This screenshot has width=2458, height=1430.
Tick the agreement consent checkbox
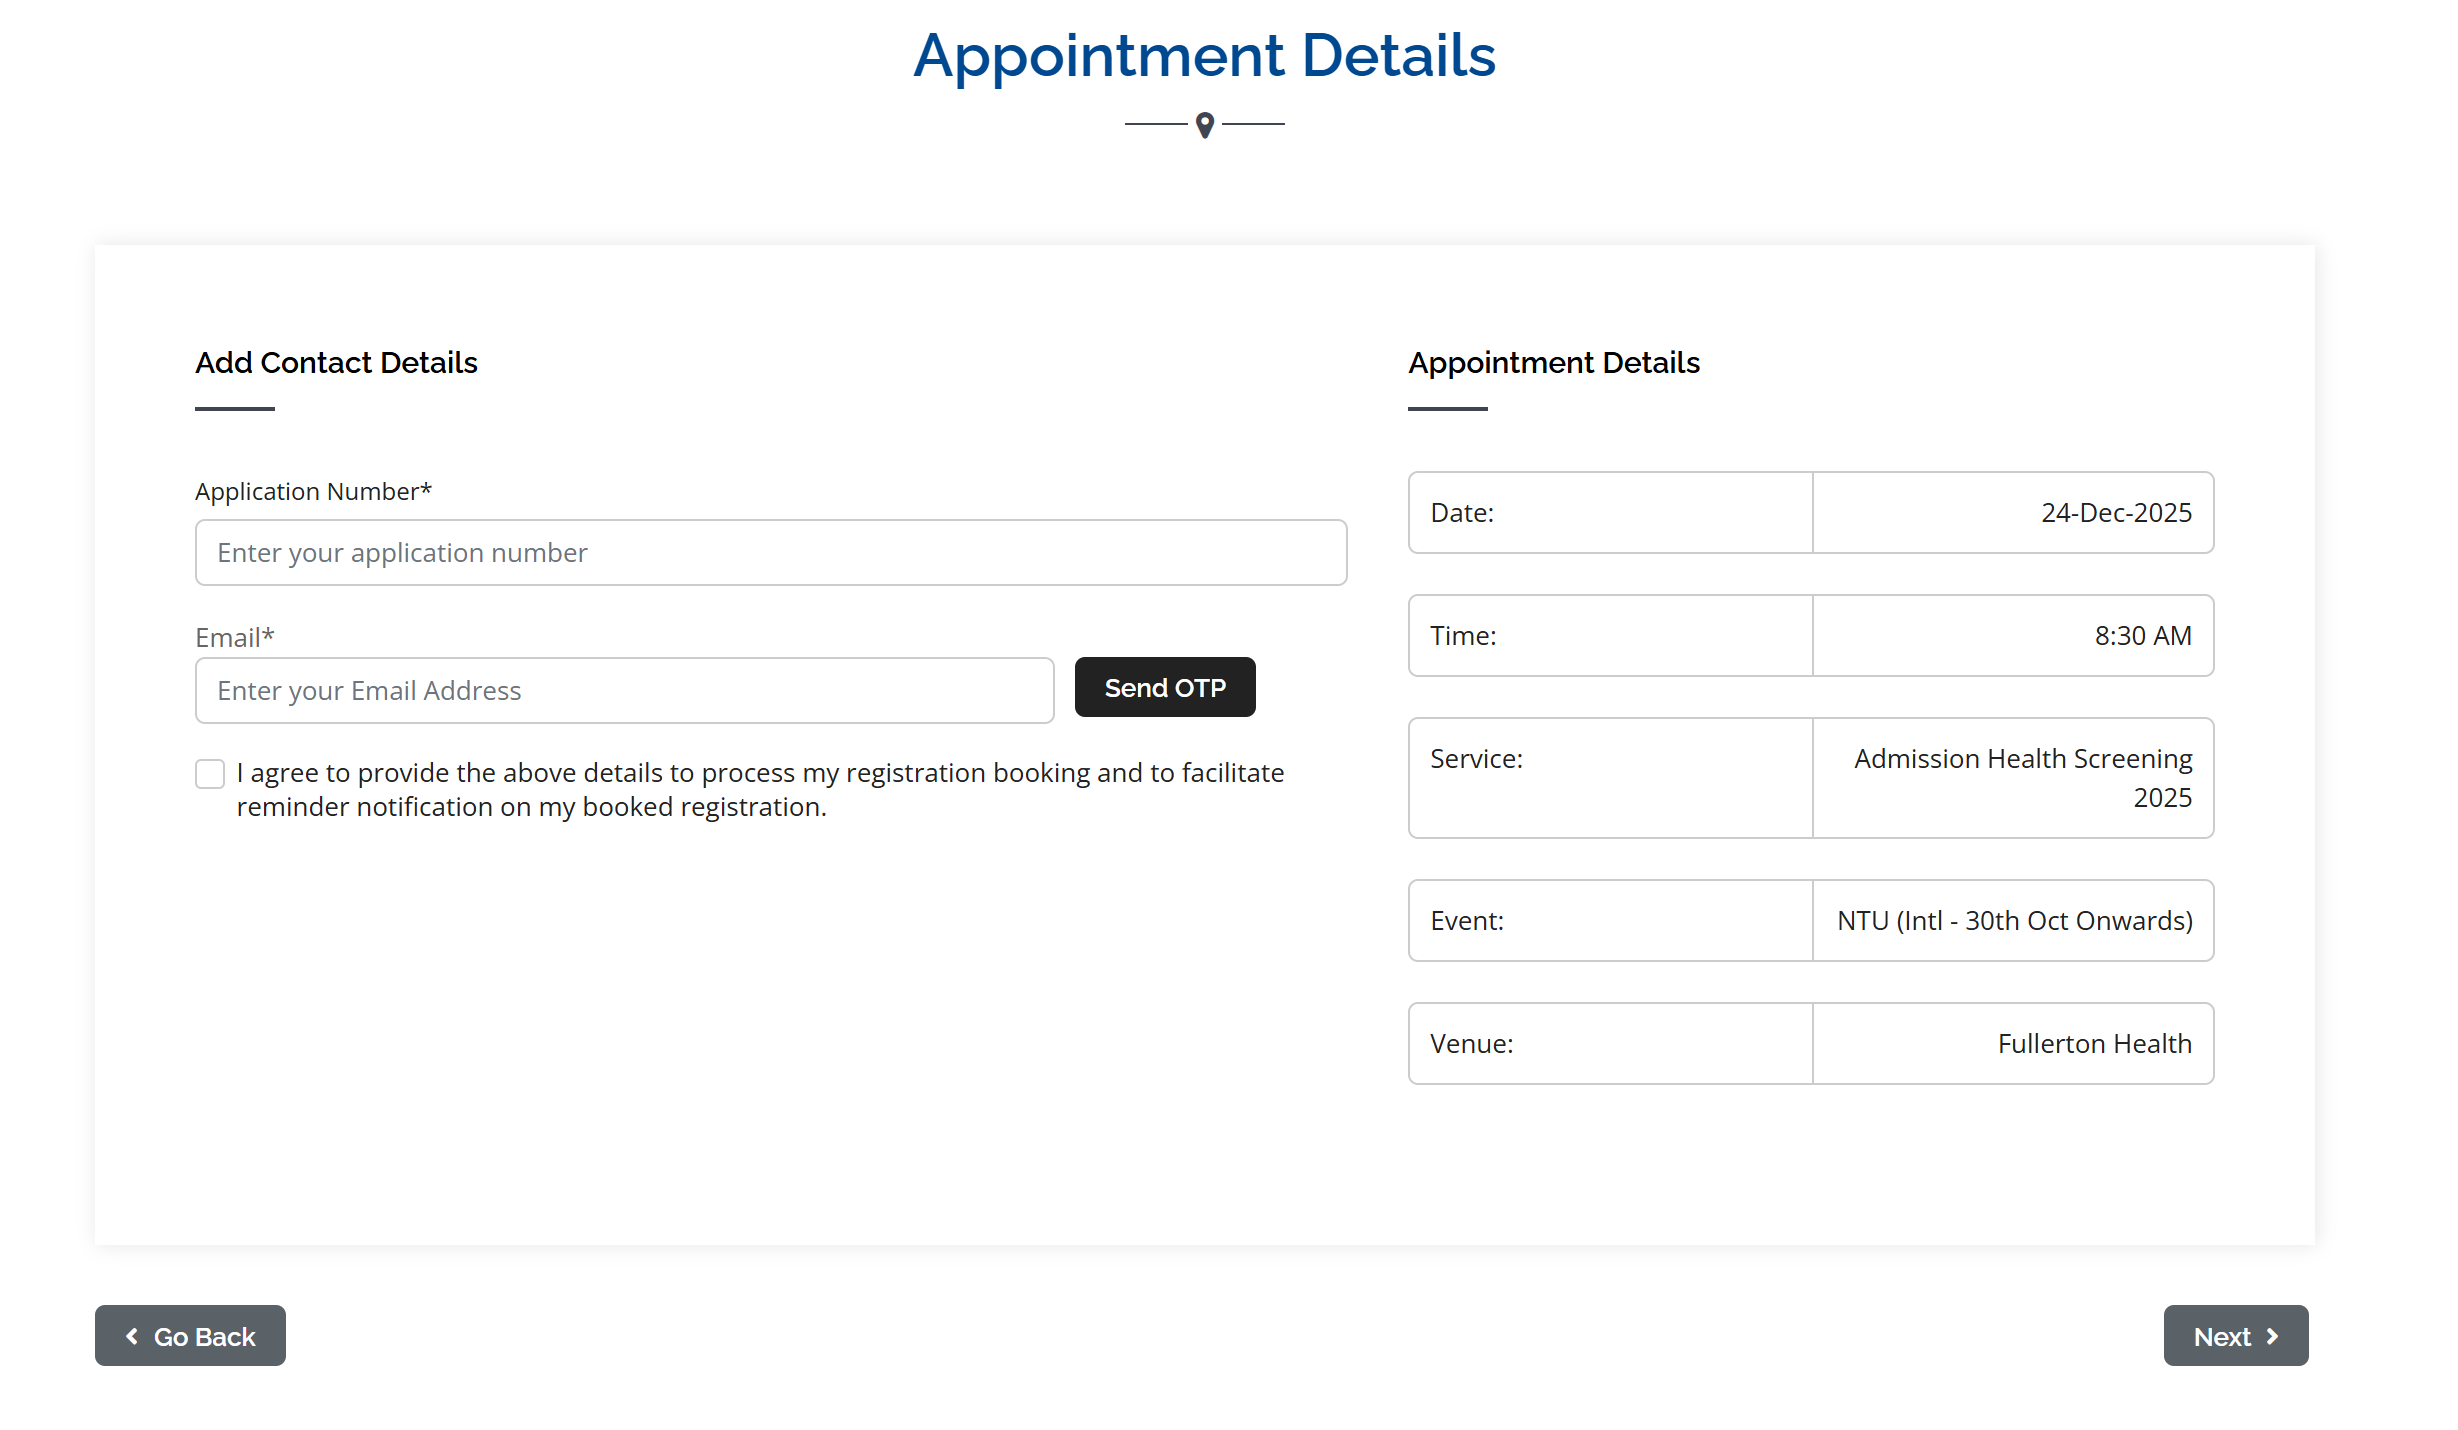pos(210,774)
